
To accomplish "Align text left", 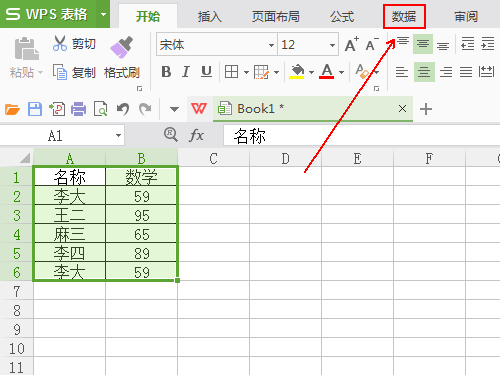I will (x=402, y=72).
